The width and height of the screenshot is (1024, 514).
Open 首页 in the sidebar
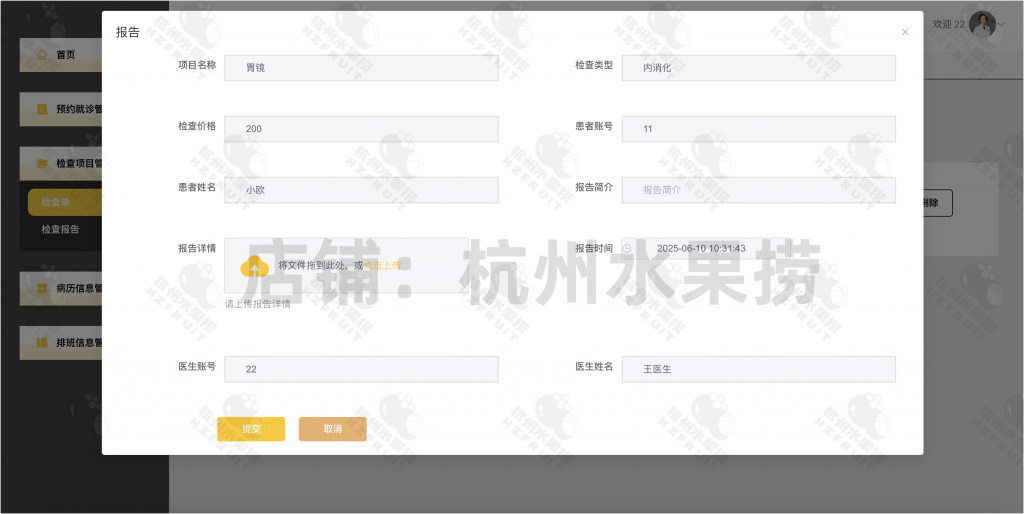(x=61, y=55)
